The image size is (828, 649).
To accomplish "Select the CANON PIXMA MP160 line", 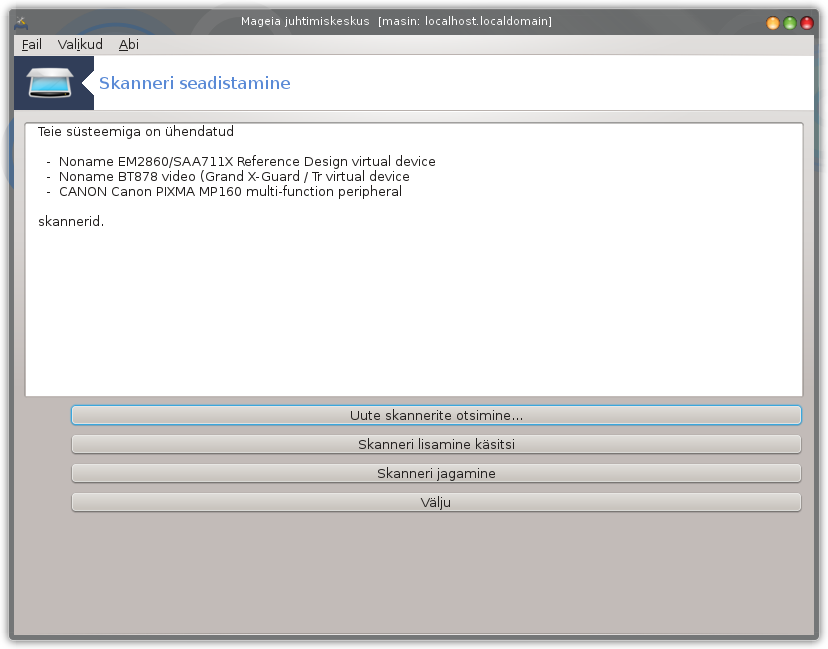I will pyautogui.click(x=230, y=192).
